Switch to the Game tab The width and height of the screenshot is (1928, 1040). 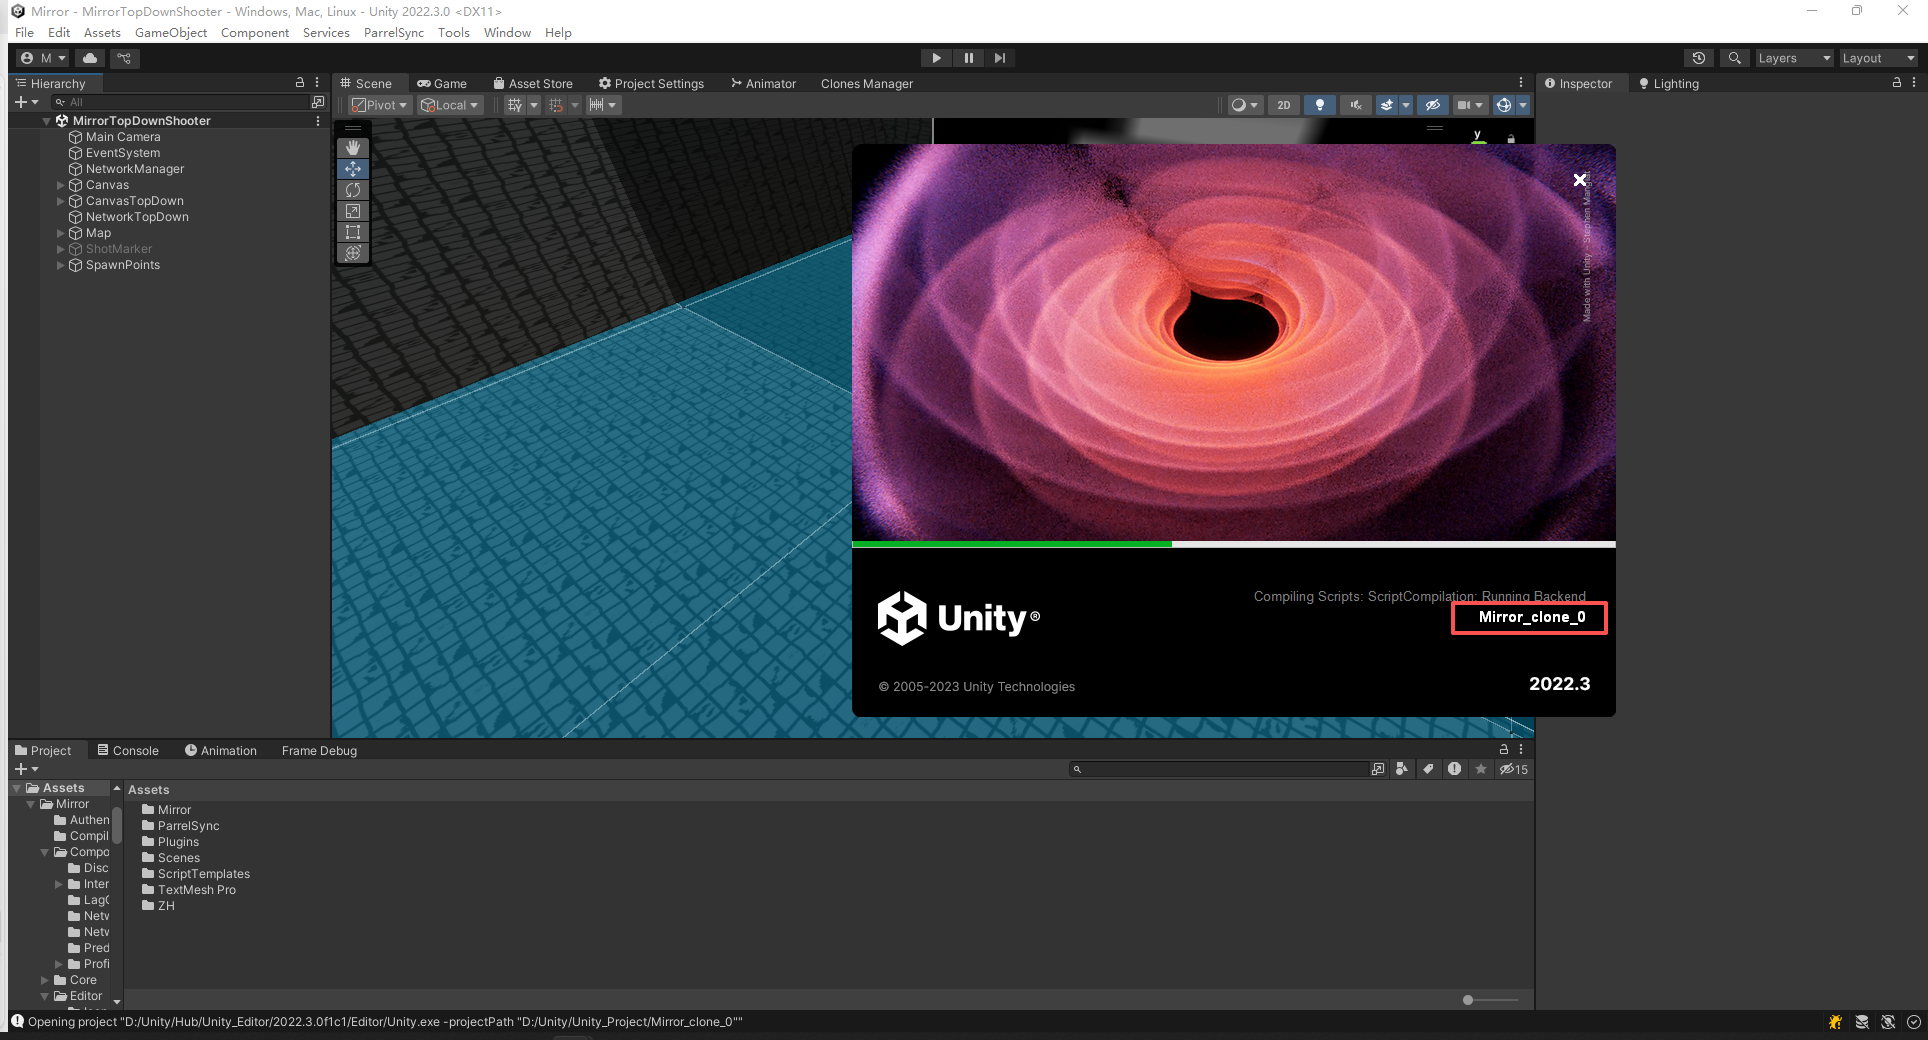[x=442, y=84]
